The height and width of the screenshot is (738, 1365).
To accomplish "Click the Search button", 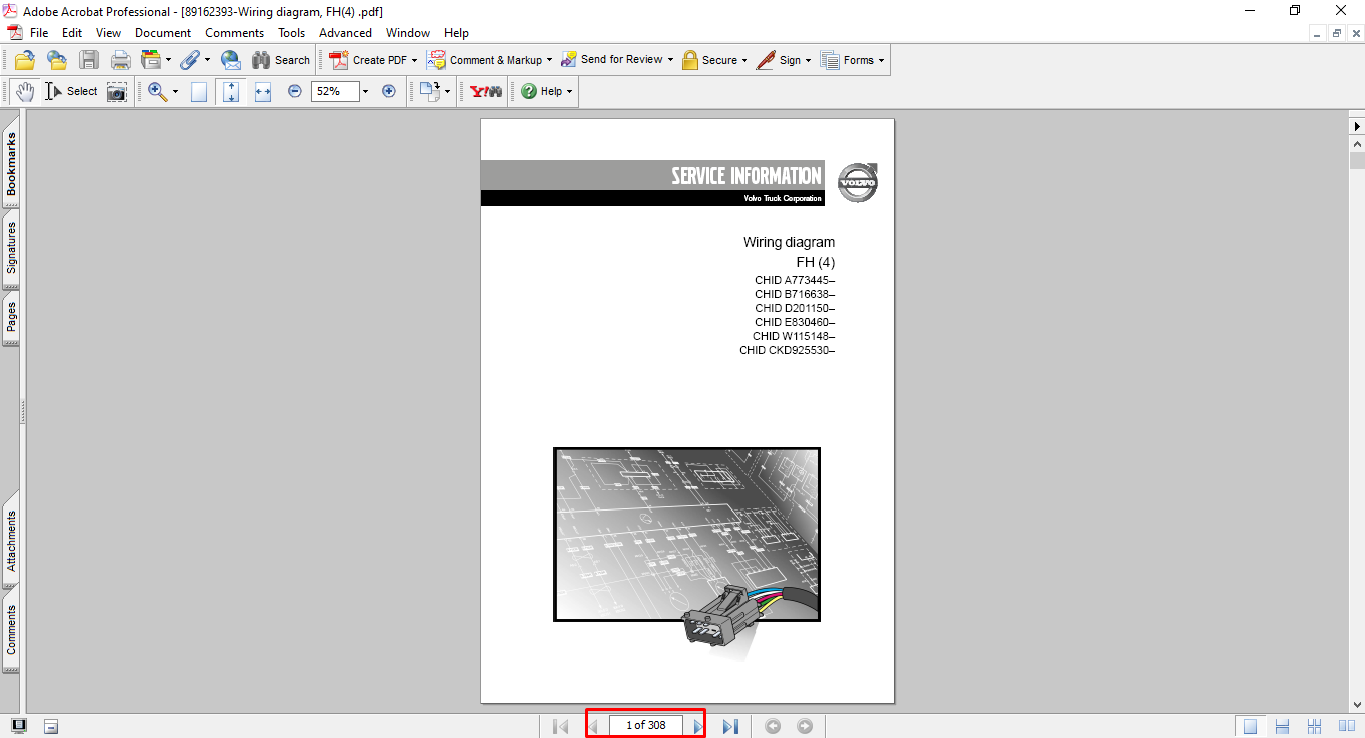I will [281, 60].
